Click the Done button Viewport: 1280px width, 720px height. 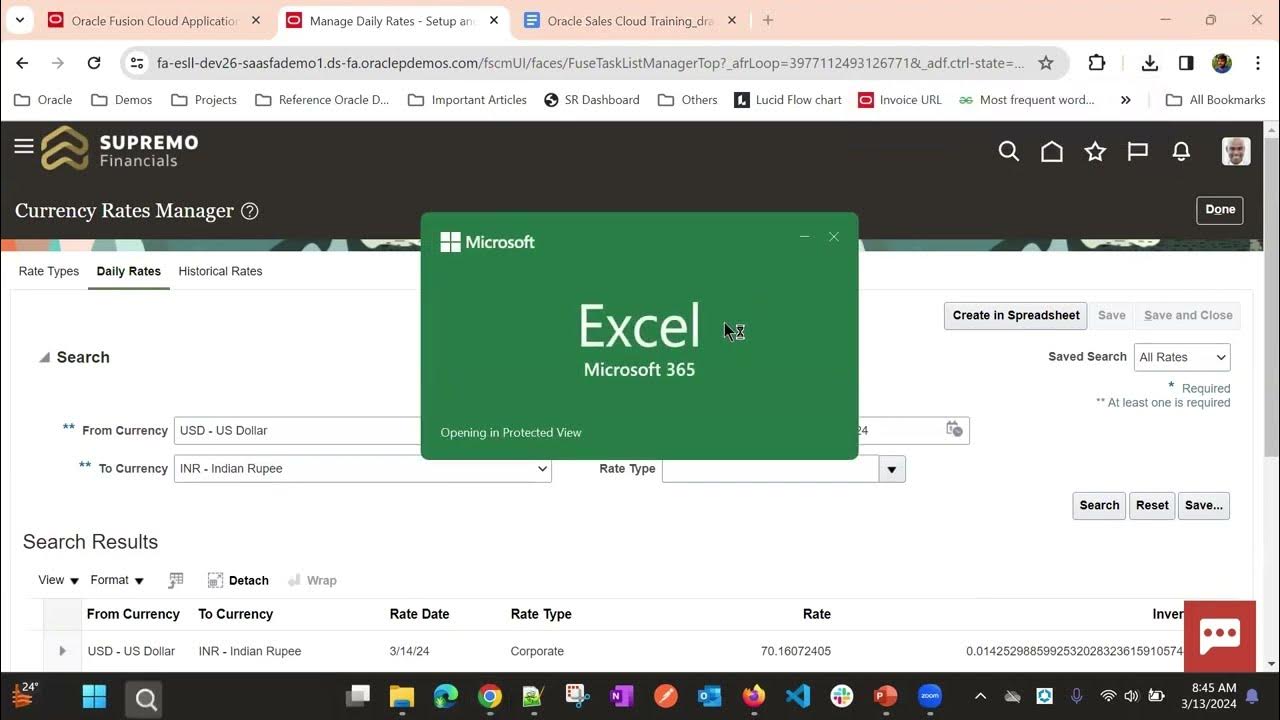[x=1220, y=210]
